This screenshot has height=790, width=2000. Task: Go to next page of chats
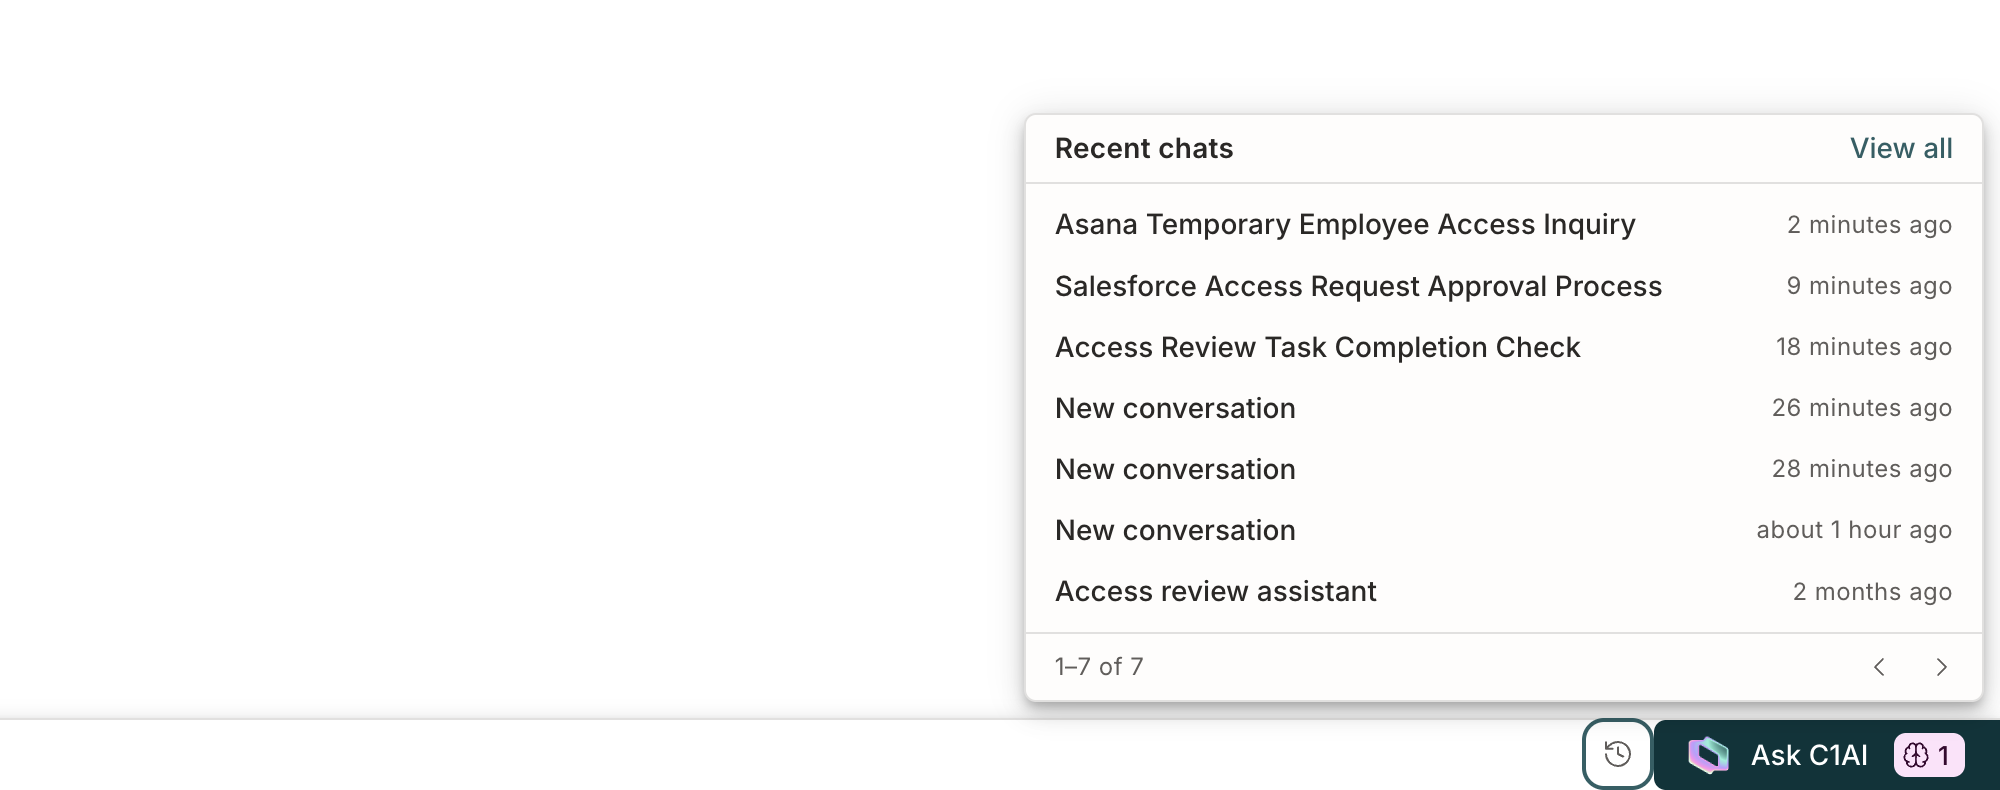pos(1941,667)
